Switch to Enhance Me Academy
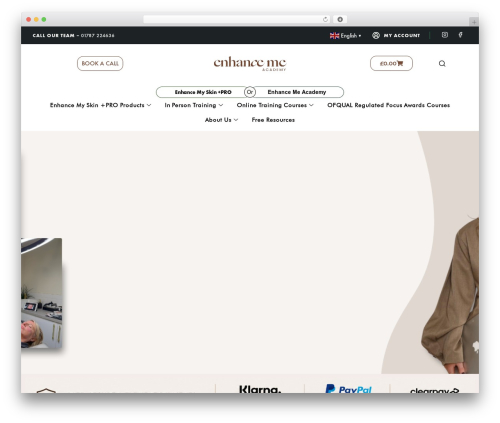 (297, 92)
